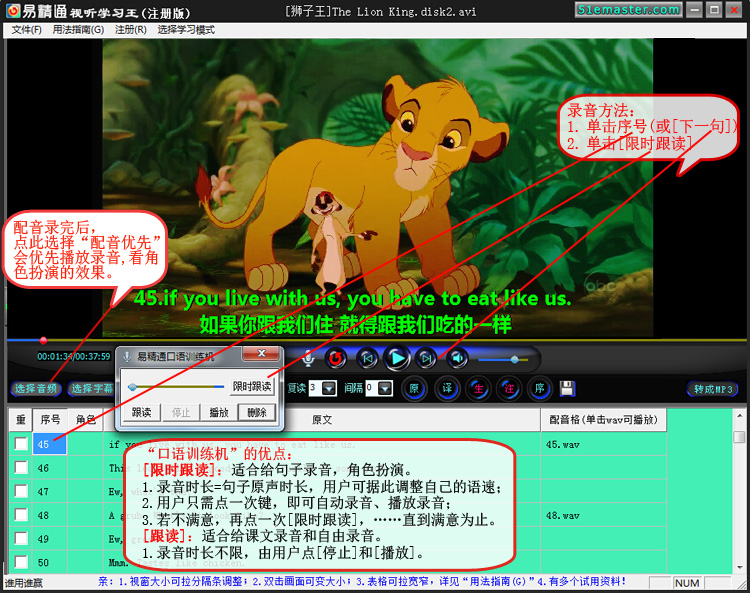The image size is (750, 593).
Task: Maximize the application window
Action: tap(714, 10)
